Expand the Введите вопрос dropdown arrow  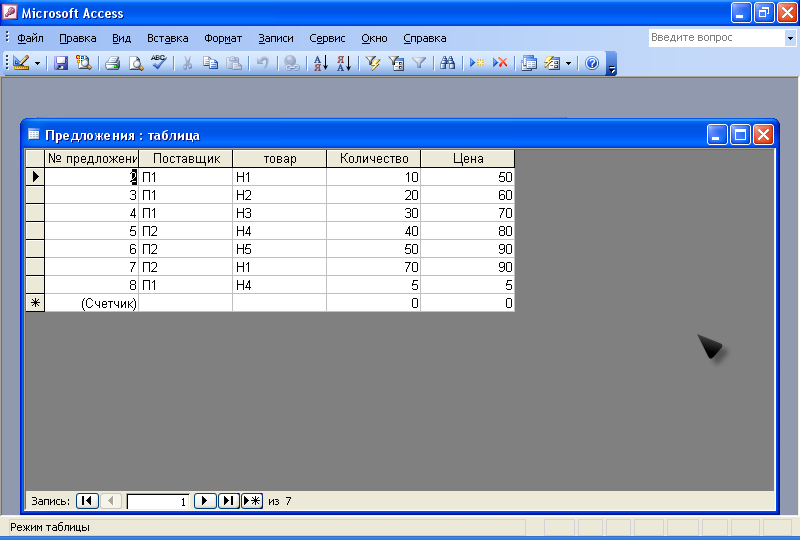(790, 38)
